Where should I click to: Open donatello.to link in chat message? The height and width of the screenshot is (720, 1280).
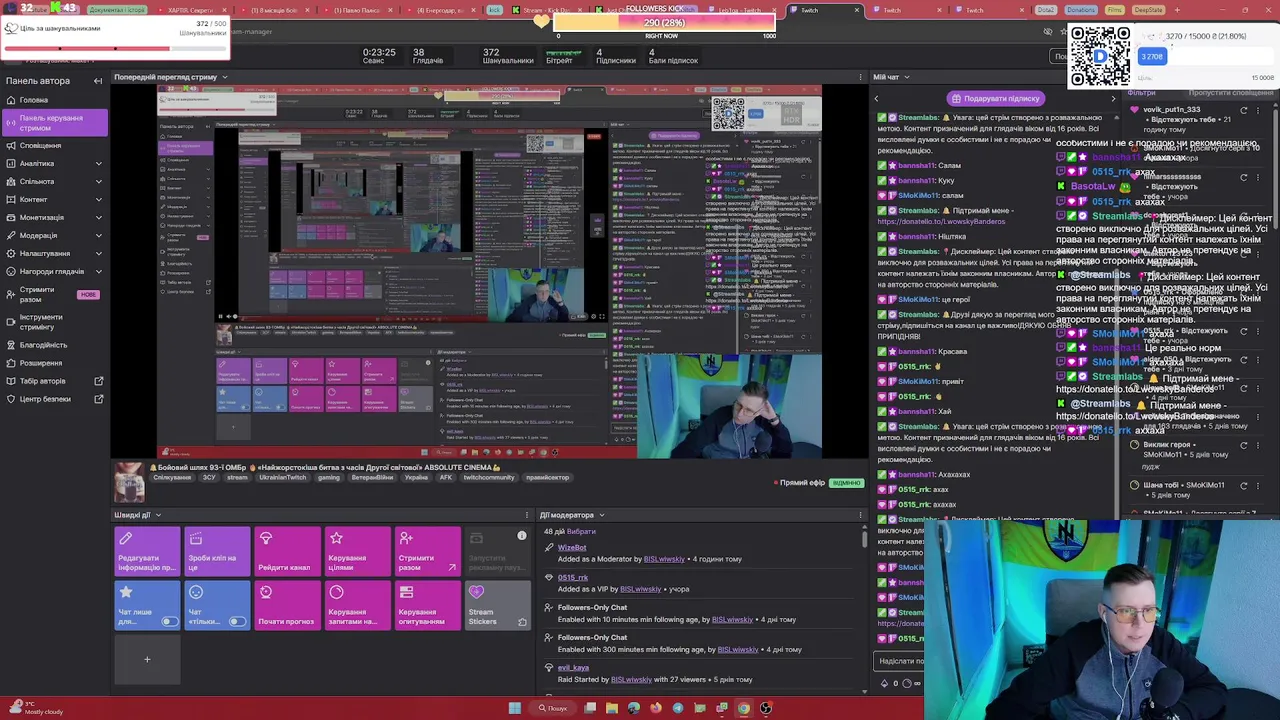pyautogui.click(x=941, y=221)
